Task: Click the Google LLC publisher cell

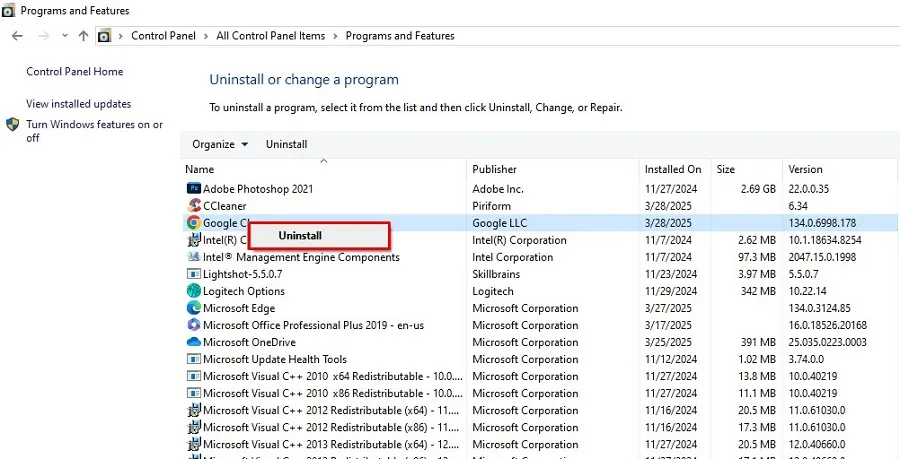Action: tap(499, 223)
